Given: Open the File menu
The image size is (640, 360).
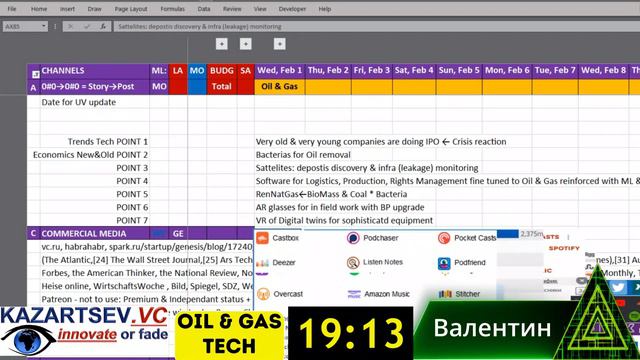Looking at the screenshot, I should coord(12,9).
